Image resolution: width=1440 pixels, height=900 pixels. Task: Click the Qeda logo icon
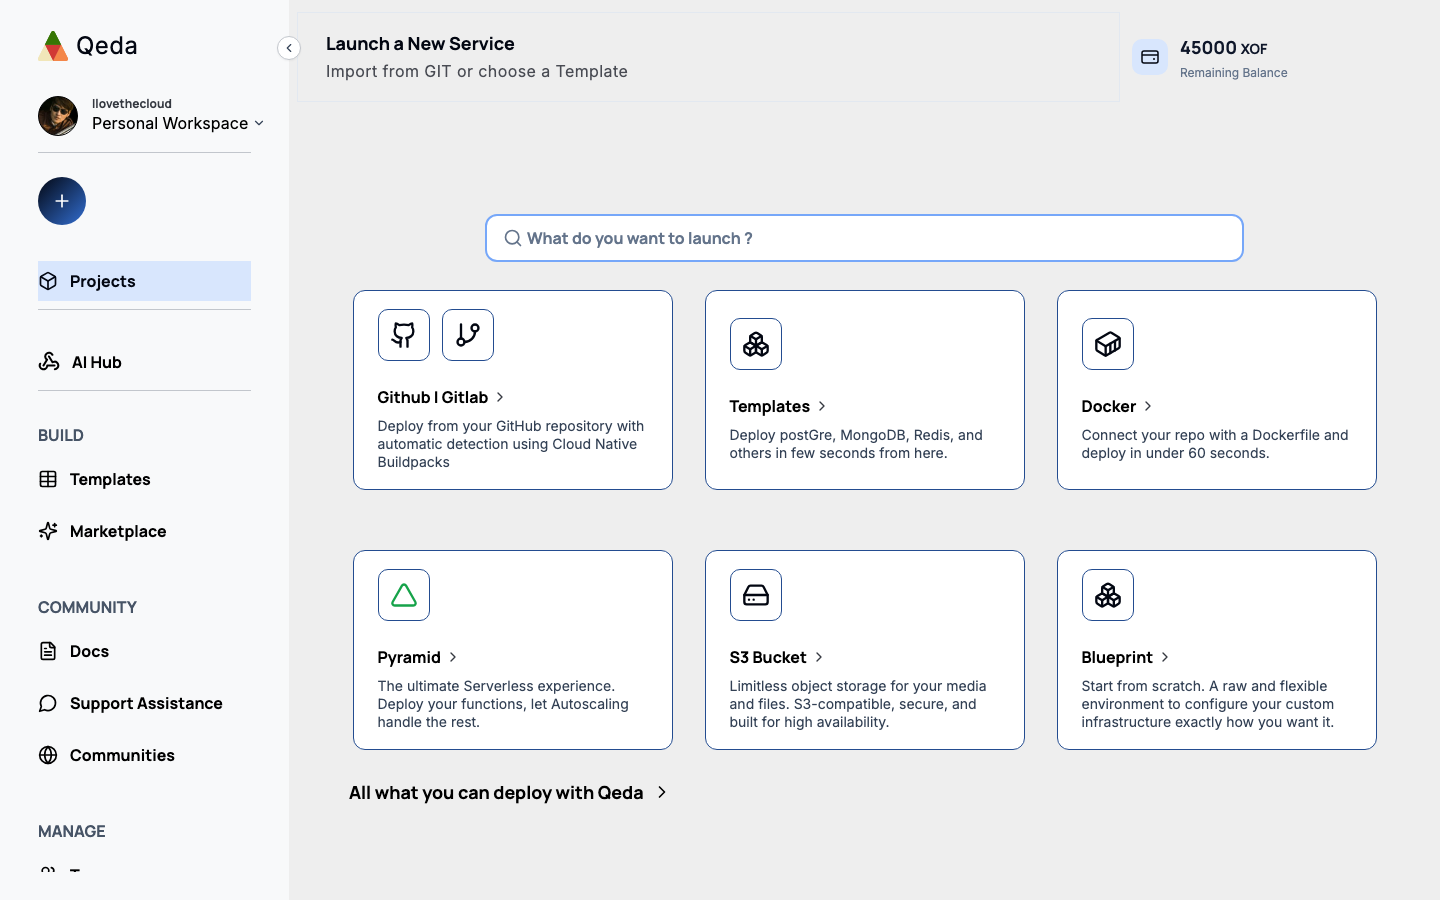53,46
